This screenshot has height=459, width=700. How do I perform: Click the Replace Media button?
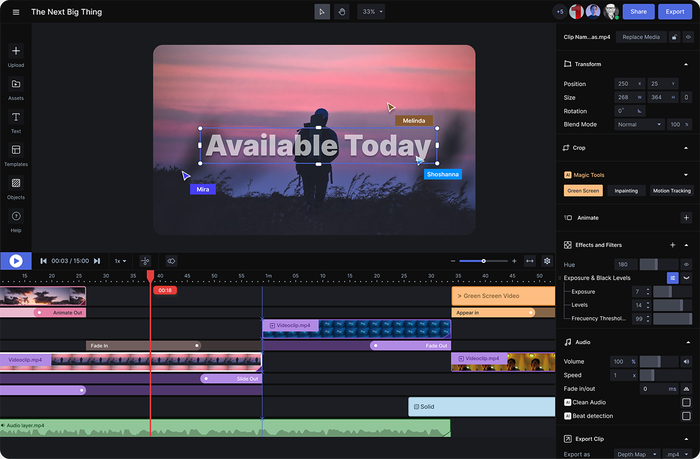640,37
